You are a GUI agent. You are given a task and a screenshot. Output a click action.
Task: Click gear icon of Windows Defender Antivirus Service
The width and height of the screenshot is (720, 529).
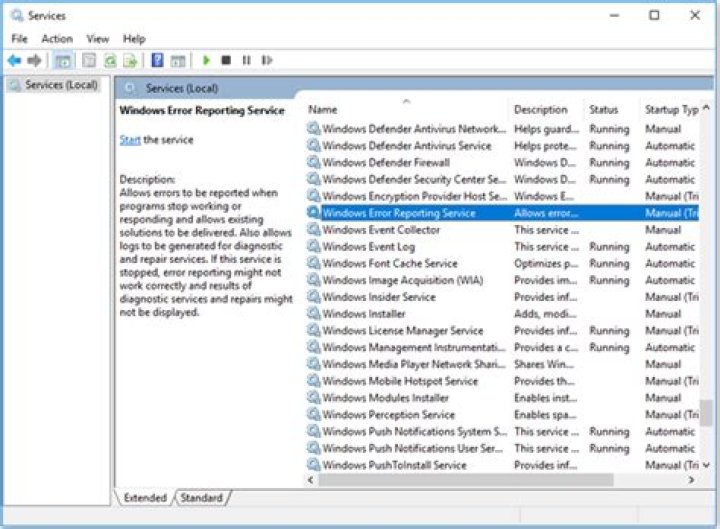coord(313,145)
